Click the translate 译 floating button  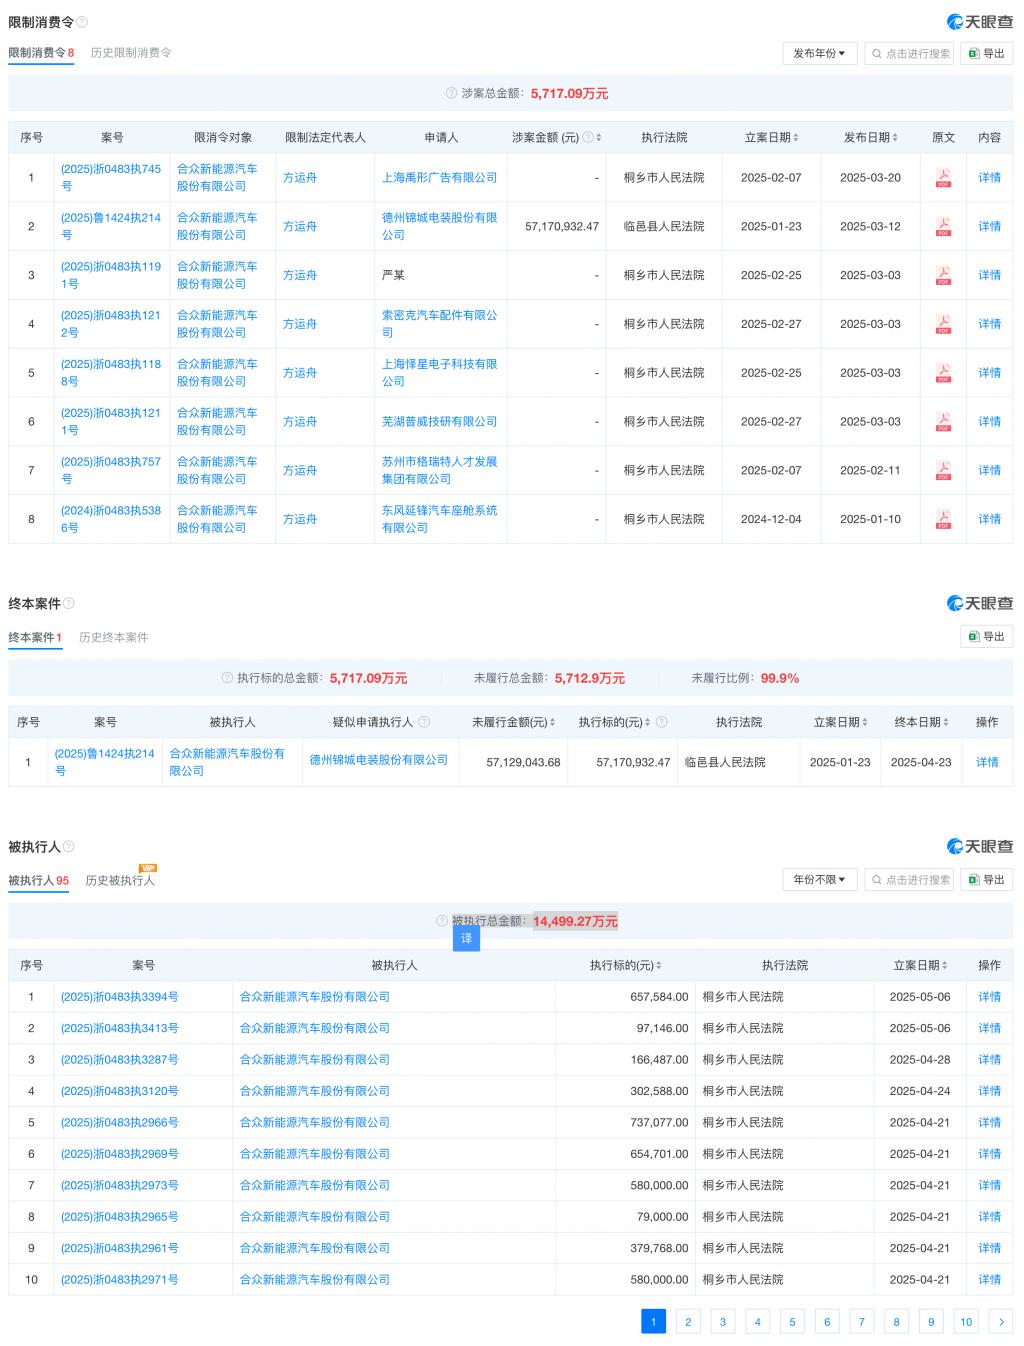[466, 938]
